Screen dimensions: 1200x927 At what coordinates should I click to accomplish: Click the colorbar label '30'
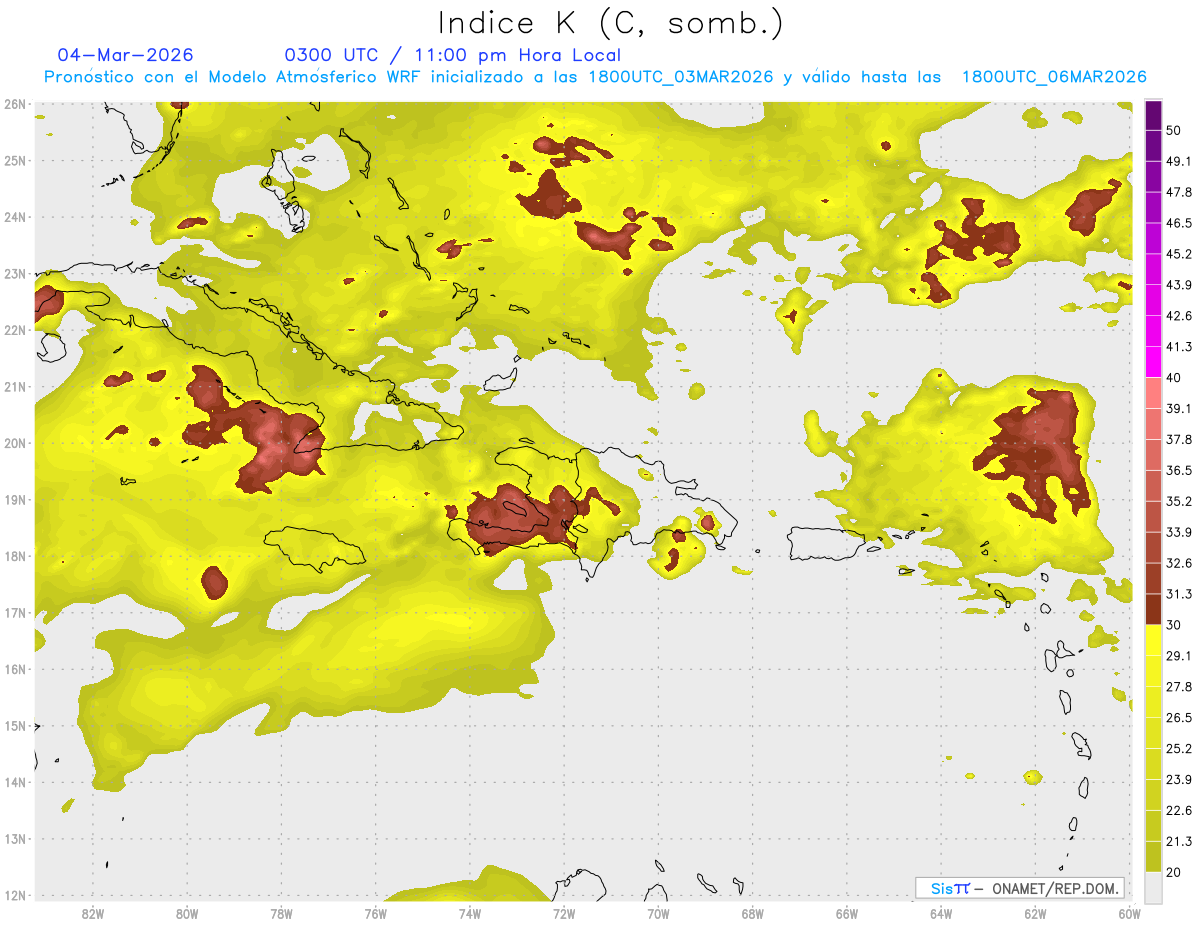[1174, 625]
